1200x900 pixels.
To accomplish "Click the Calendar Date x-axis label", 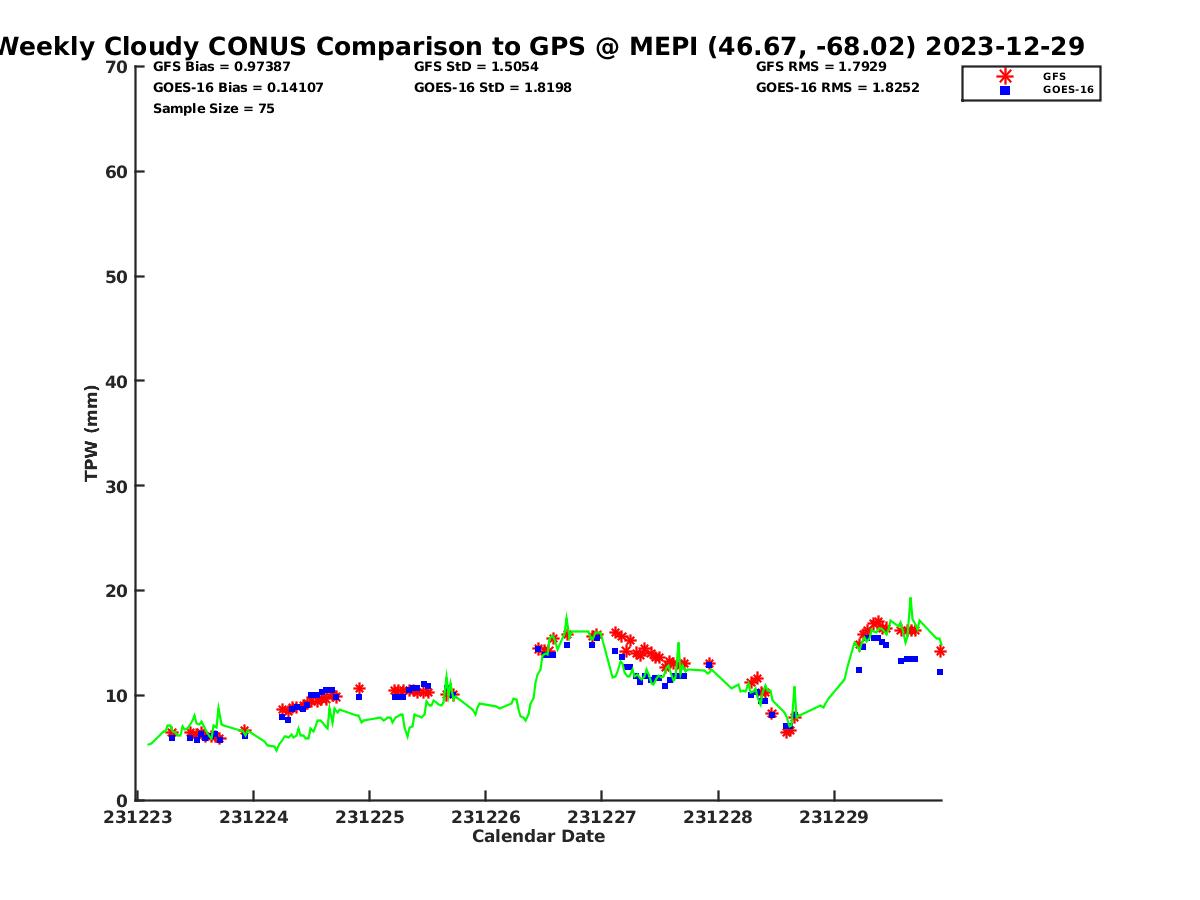I will [538, 836].
